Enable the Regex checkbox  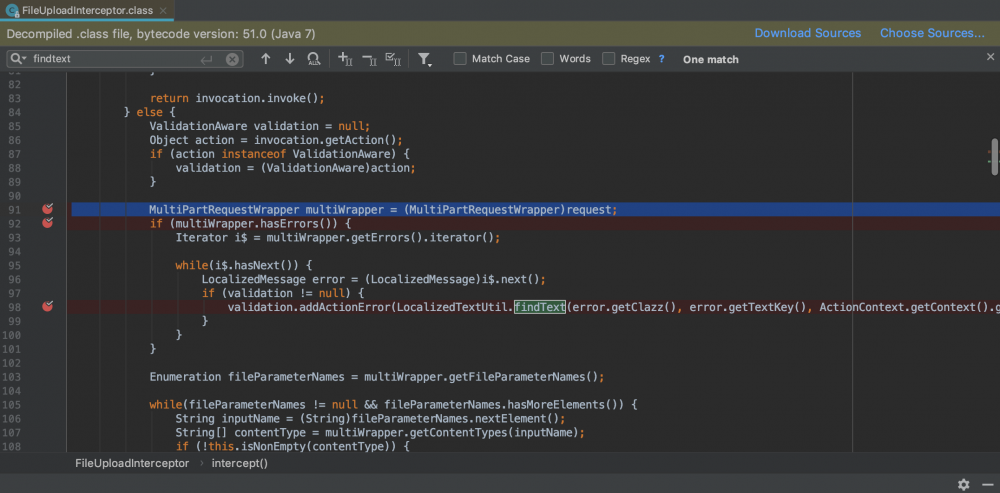[609, 59]
